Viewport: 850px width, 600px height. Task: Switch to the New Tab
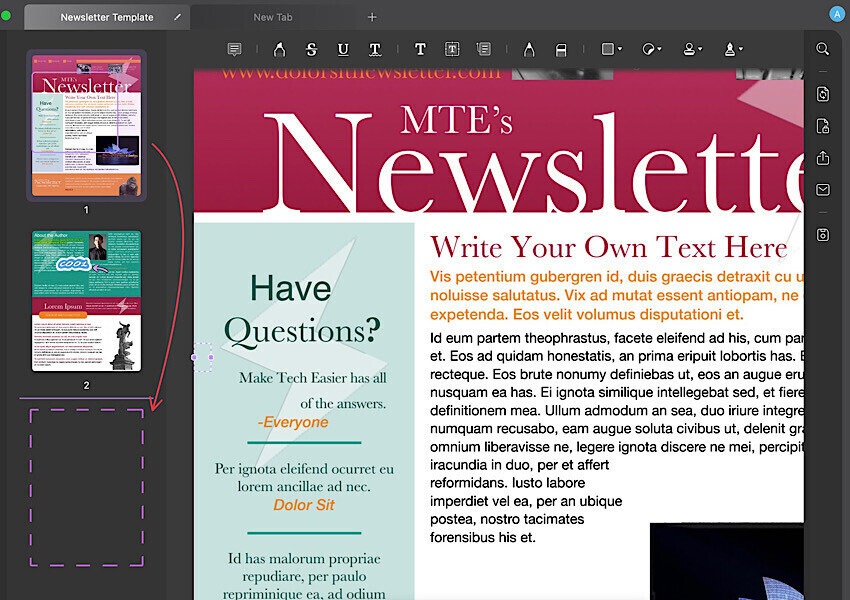click(x=274, y=16)
